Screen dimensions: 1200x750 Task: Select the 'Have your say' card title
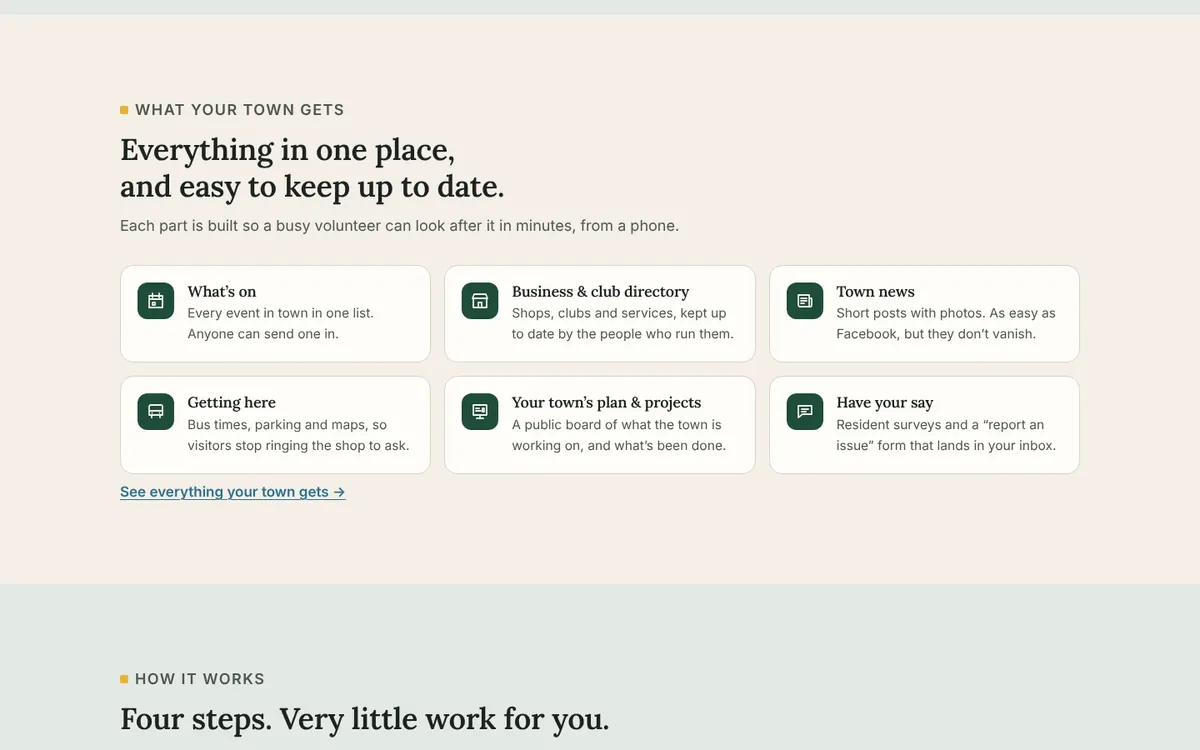tap(885, 403)
